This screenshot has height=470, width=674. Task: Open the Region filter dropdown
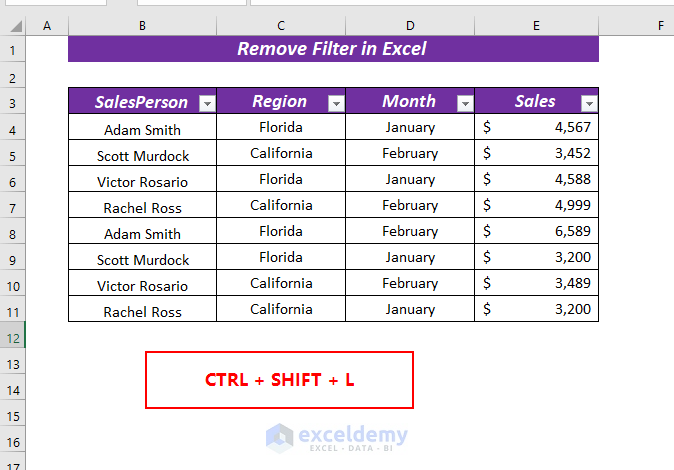click(336, 103)
